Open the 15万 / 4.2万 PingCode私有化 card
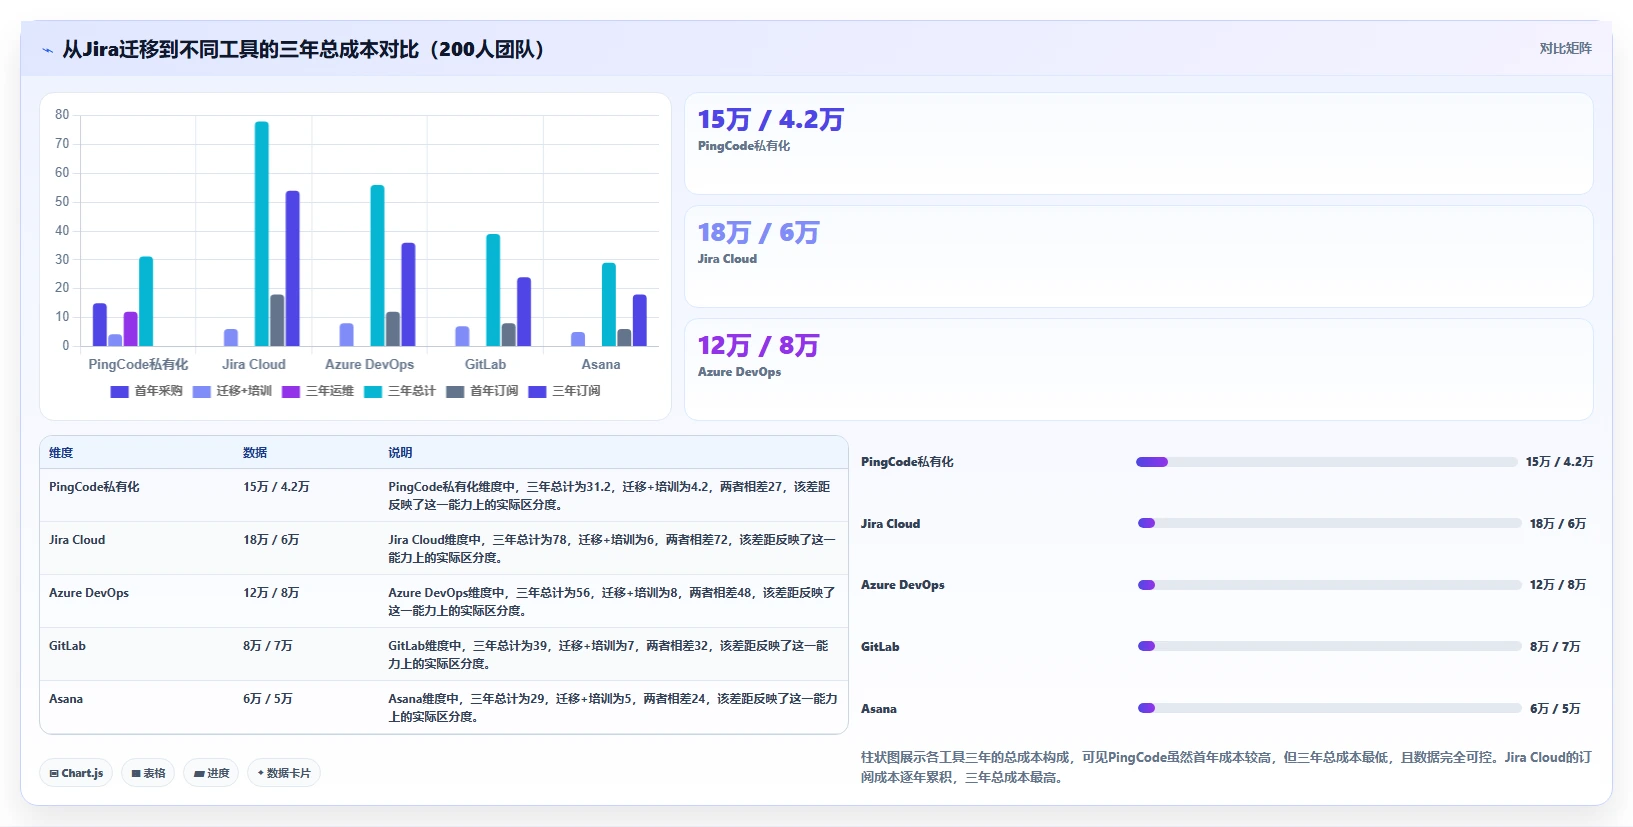The image size is (1633, 827). (1138, 144)
